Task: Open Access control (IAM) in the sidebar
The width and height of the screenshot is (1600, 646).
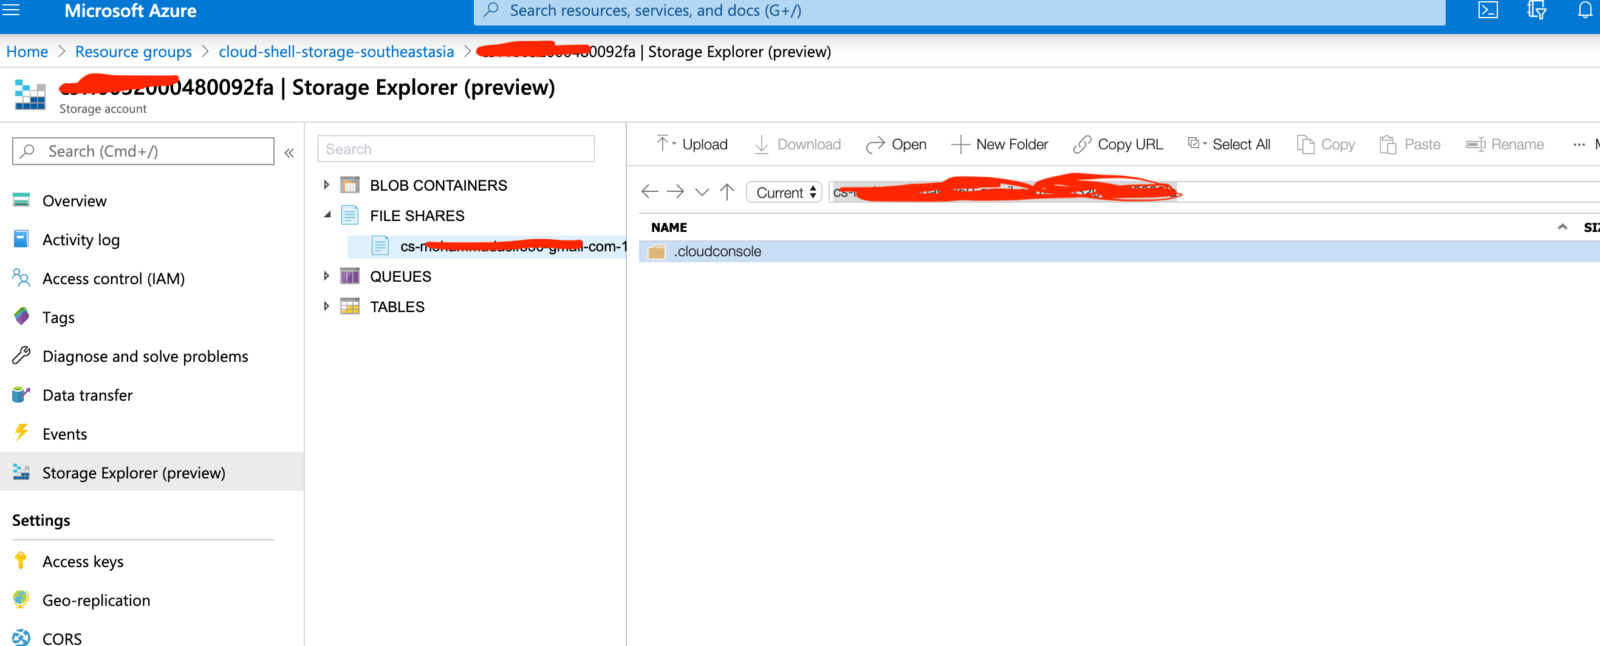Action: click(x=113, y=279)
